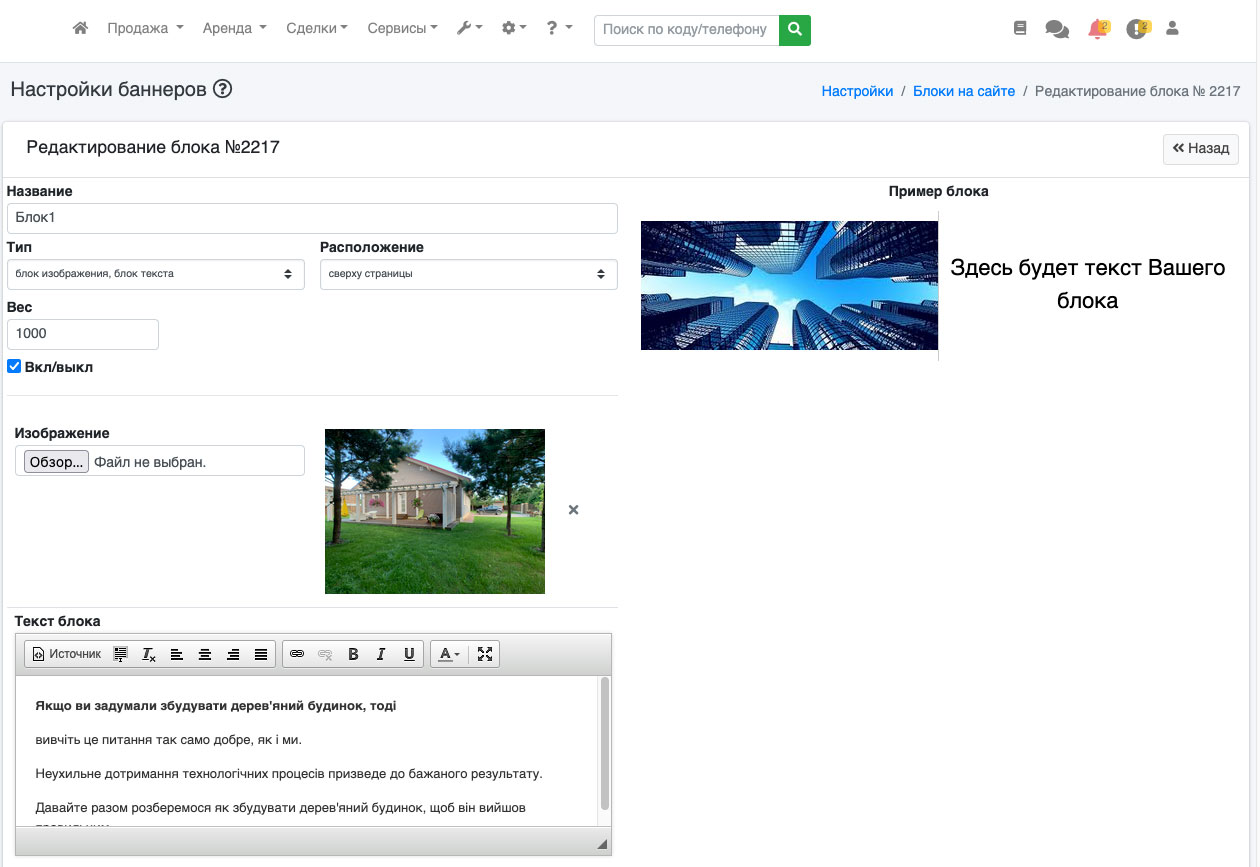Image resolution: width=1260 pixels, height=867 pixels.
Task: Click the remove formatting icon
Action: 149,654
